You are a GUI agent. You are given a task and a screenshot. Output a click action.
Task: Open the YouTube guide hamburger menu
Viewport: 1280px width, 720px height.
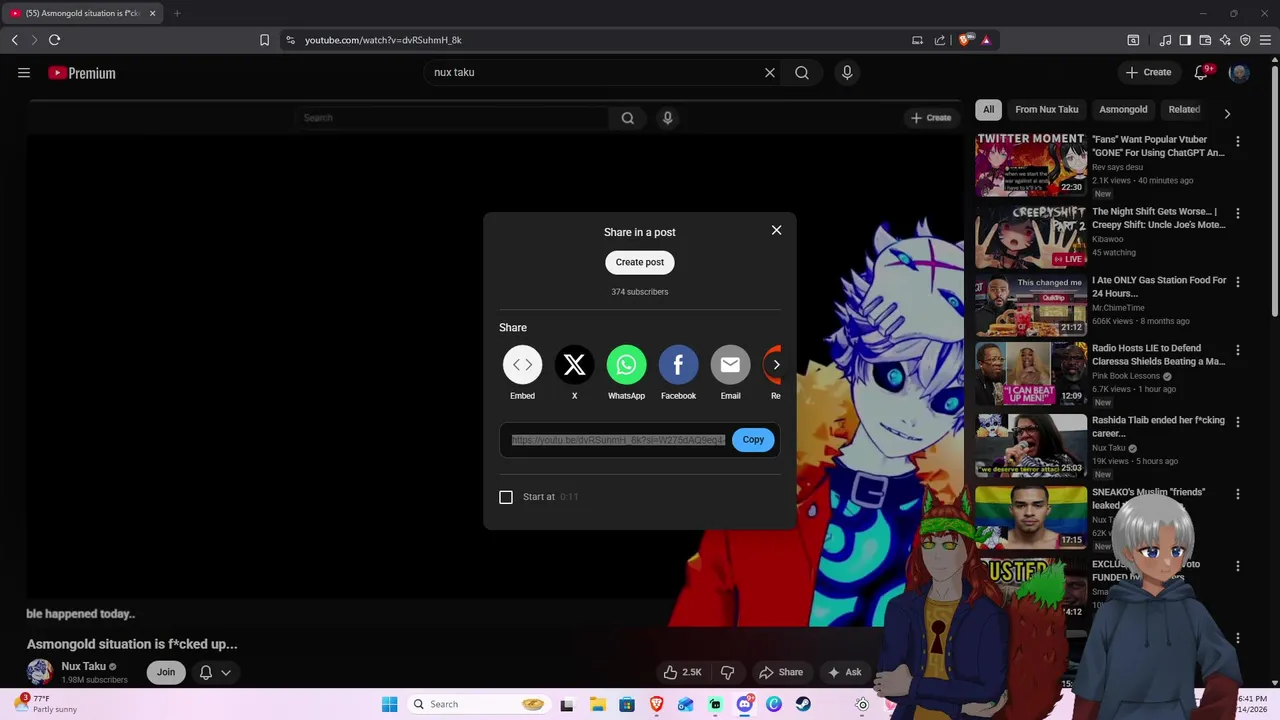pos(24,73)
